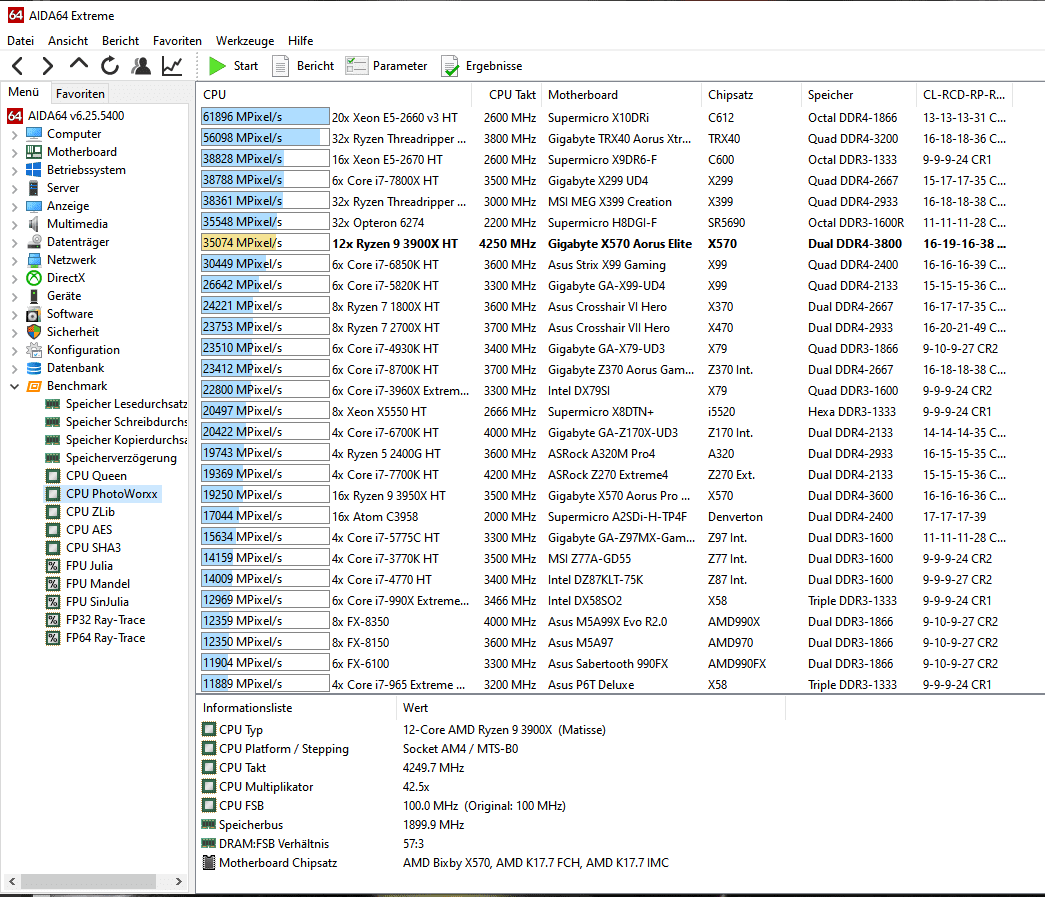The height and width of the screenshot is (897, 1045).
Task: Open Parameter settings toolbar icon
Action: pos(357,66)
